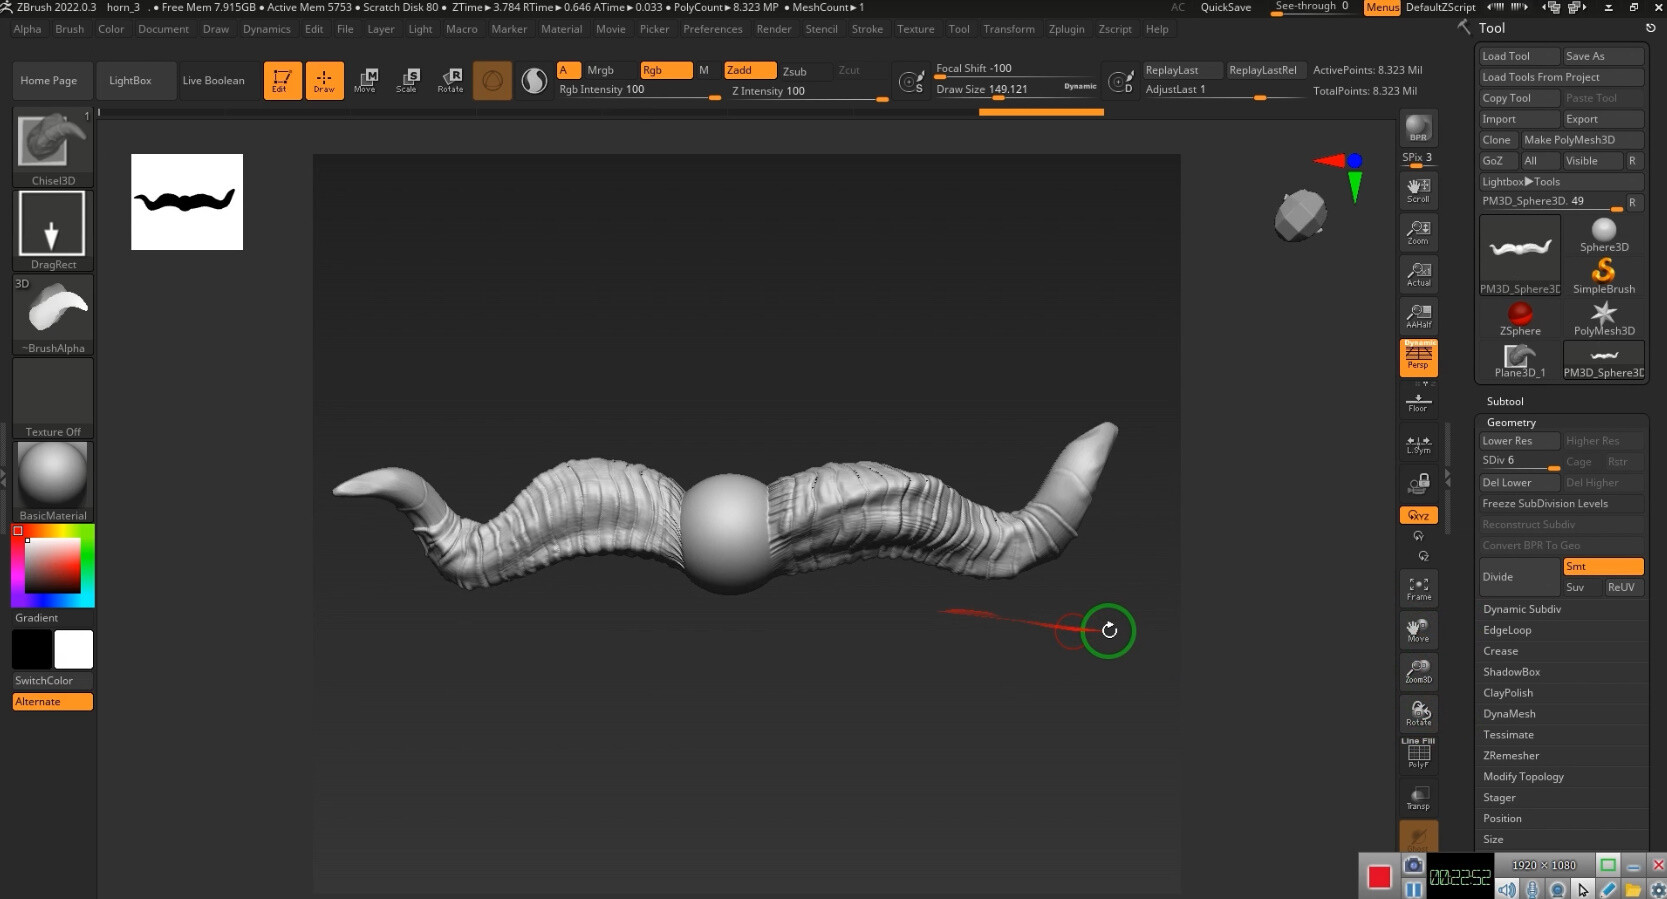Open the BrushAlpha alpha picker
Image resolution: width=1667 pixels, height=899 pixels.
click(53, 315)
